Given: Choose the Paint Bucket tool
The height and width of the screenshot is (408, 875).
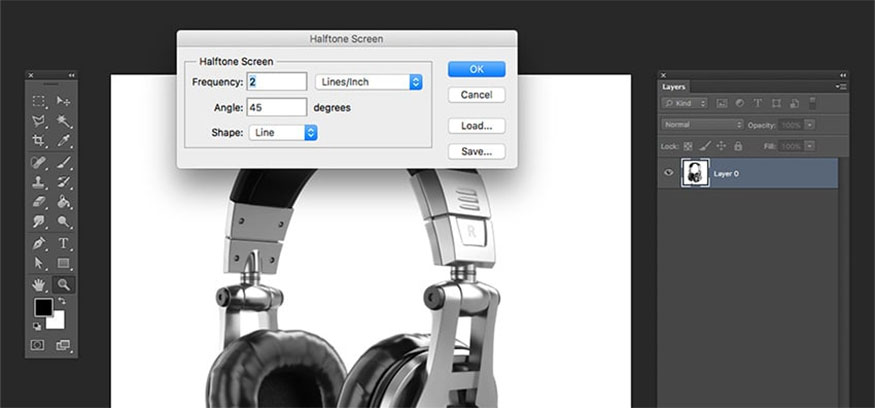Looking at the screenshot, I should pyautogui.click(x=63, y=201).
